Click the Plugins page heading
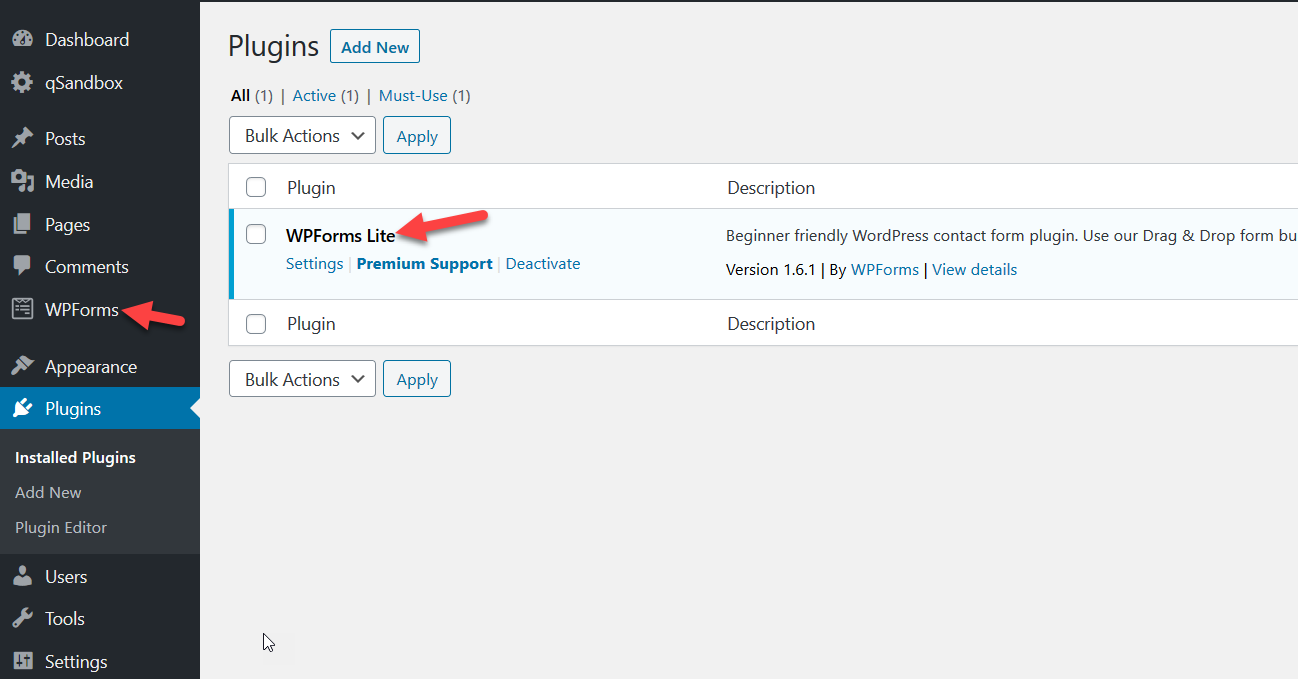 coord(273,47)
